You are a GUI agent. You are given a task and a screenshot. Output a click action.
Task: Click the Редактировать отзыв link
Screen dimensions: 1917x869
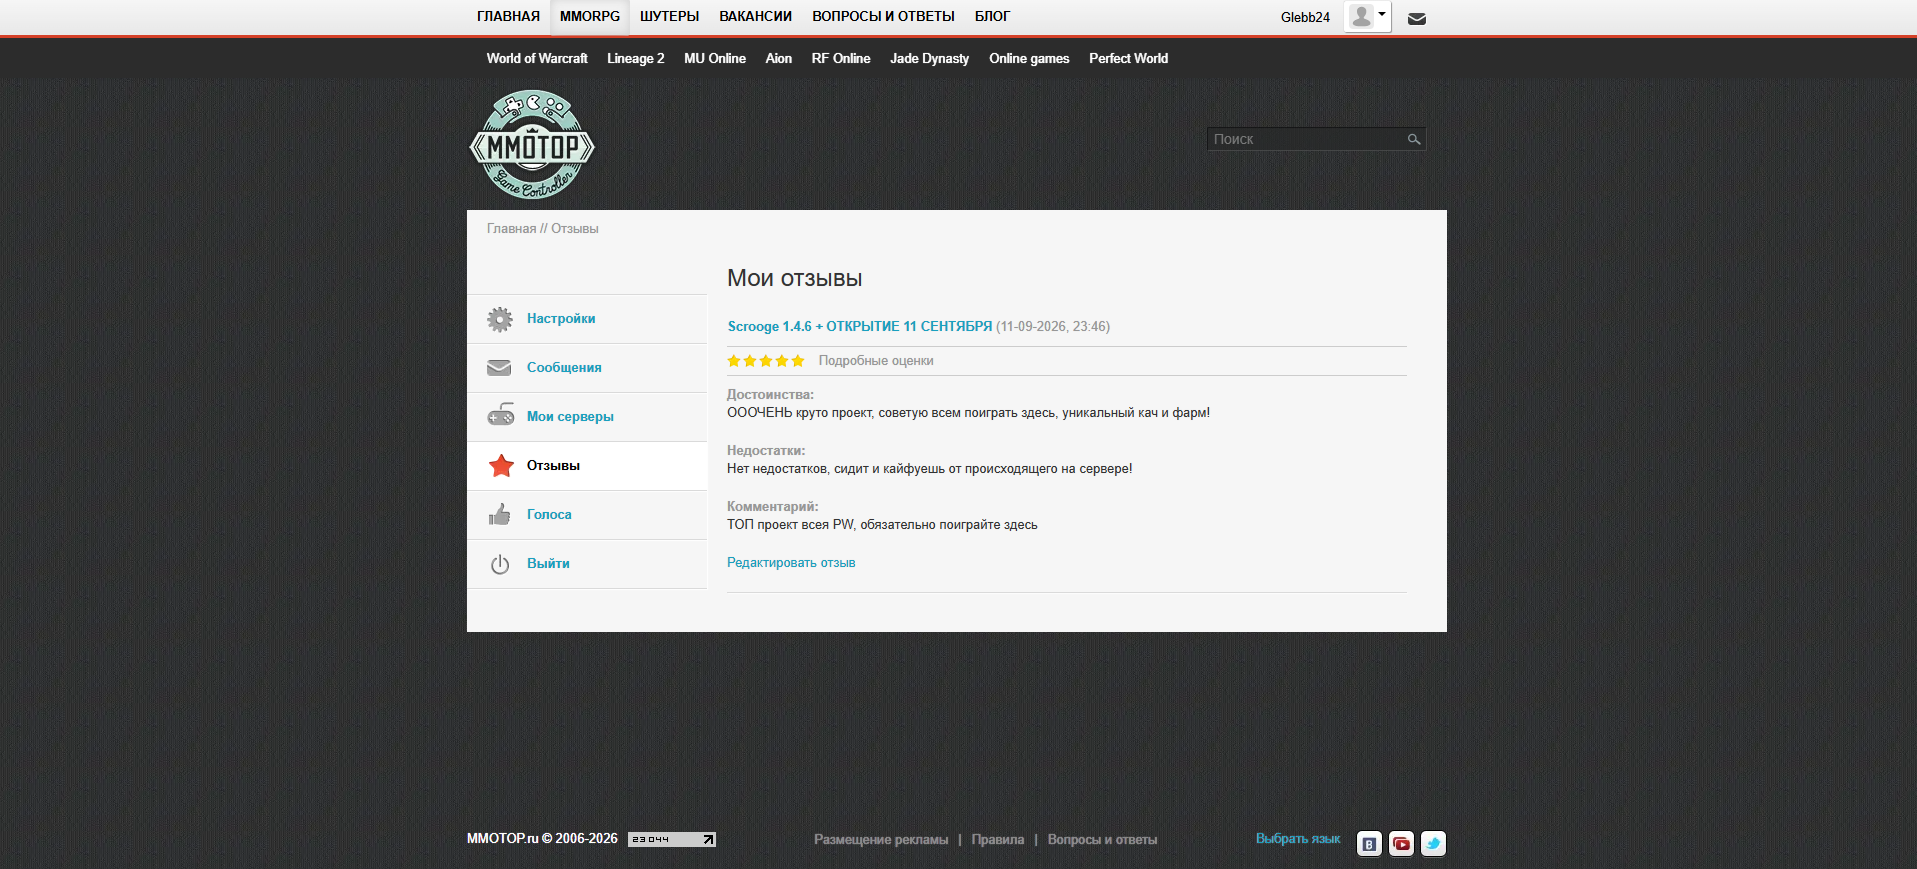pyautogui.click(x=791, y=563)
